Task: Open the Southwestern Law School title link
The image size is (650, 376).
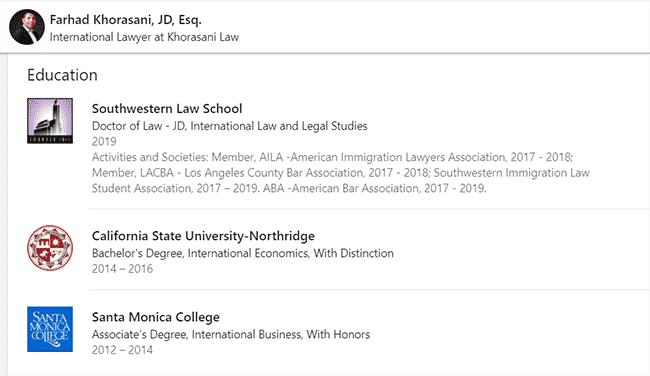Action: pyautogui.click(x=167, y=109)
